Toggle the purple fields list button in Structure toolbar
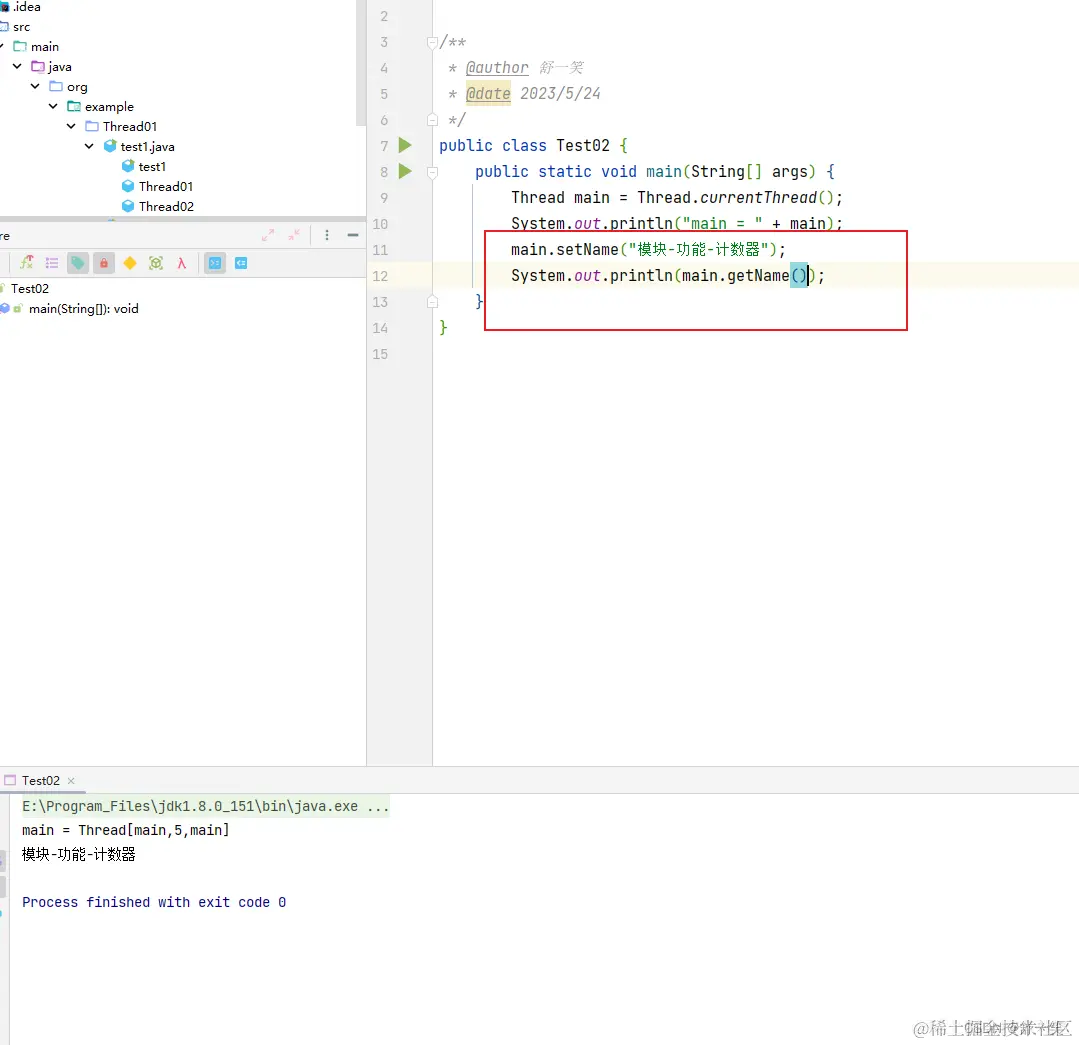This screenshot has height=1045, width=1079. tap(52, 263)
